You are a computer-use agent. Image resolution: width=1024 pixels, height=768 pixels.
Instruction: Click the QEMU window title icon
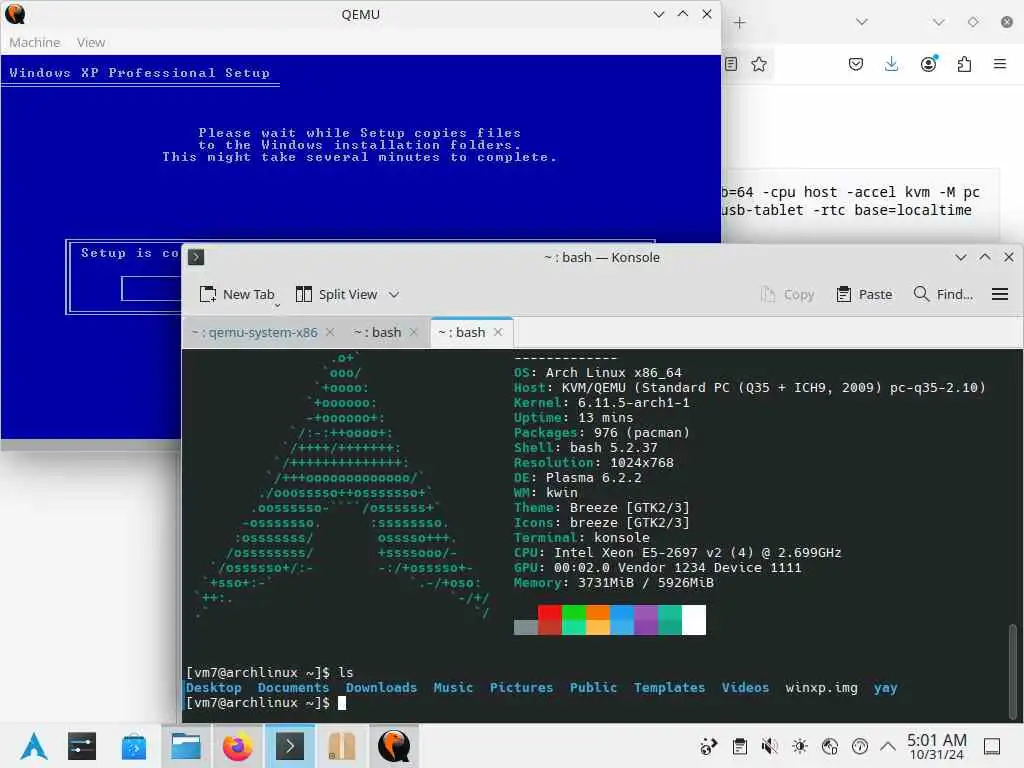pyautogui.click(x=15, y=14)
